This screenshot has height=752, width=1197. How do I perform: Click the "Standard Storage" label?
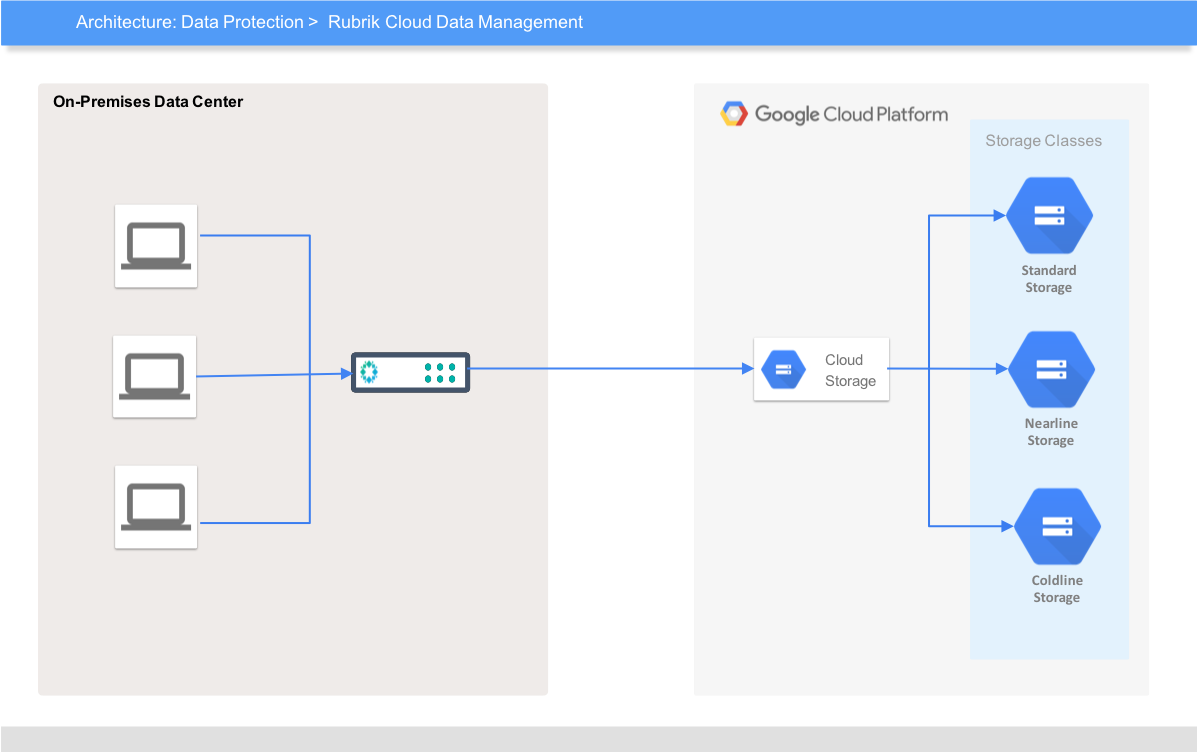[1049, 279]
